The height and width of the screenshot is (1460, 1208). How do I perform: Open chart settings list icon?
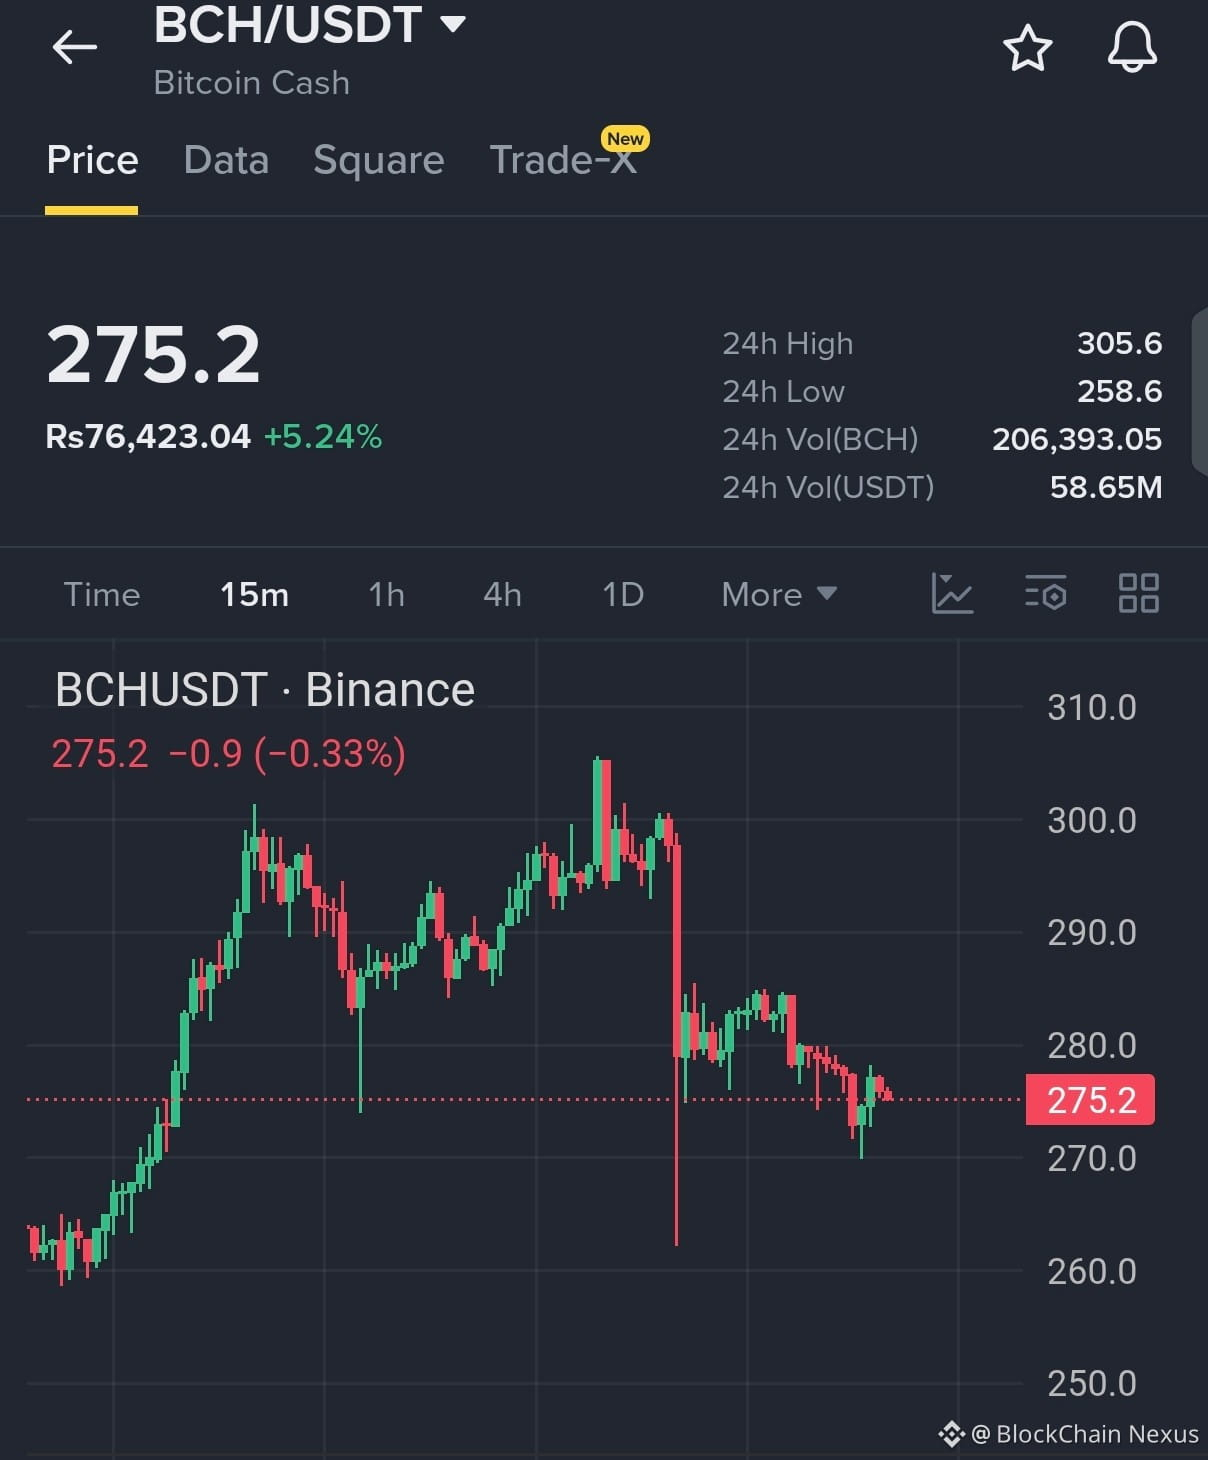click(x=1046, y=594)
